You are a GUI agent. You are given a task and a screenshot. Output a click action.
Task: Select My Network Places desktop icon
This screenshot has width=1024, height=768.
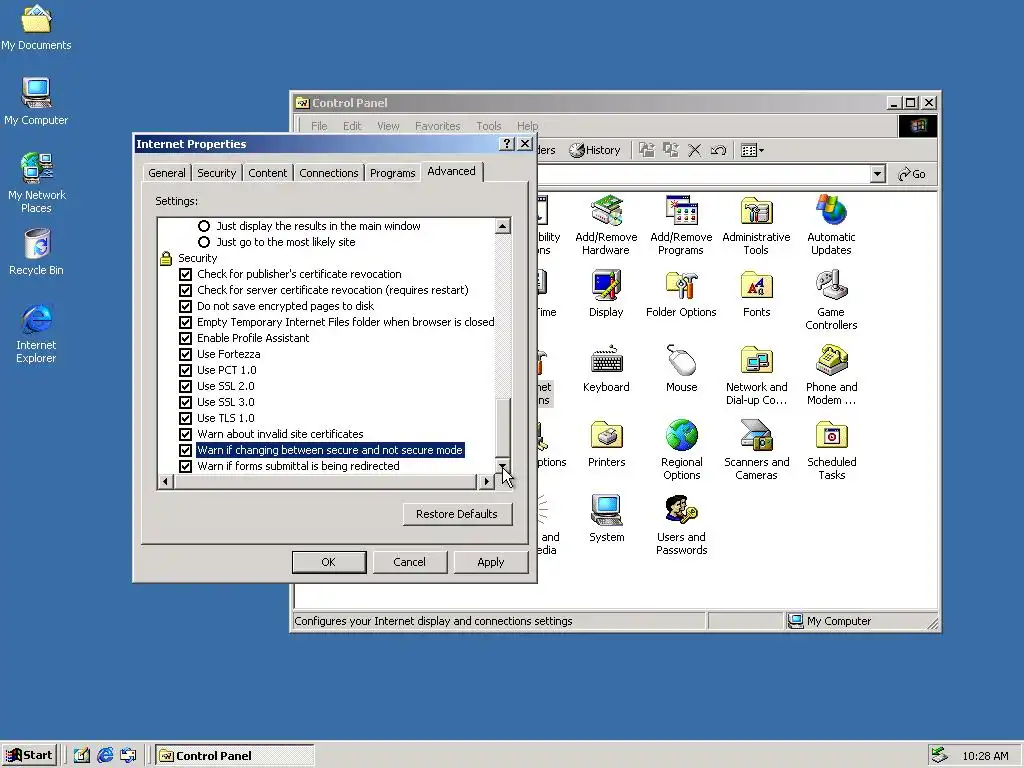(36, 183)
